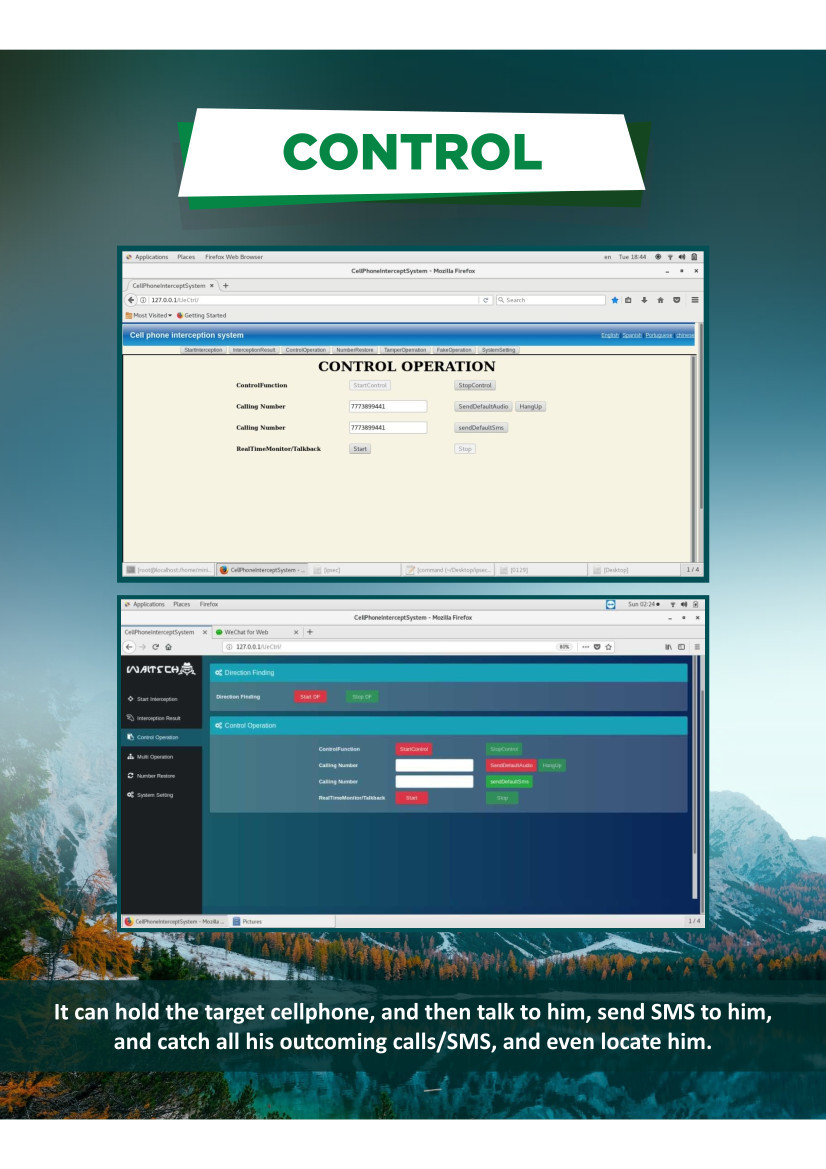Open the Firefox Web Browser panel menu
The image size is (826, 1169).
click(x=234, y=257)
